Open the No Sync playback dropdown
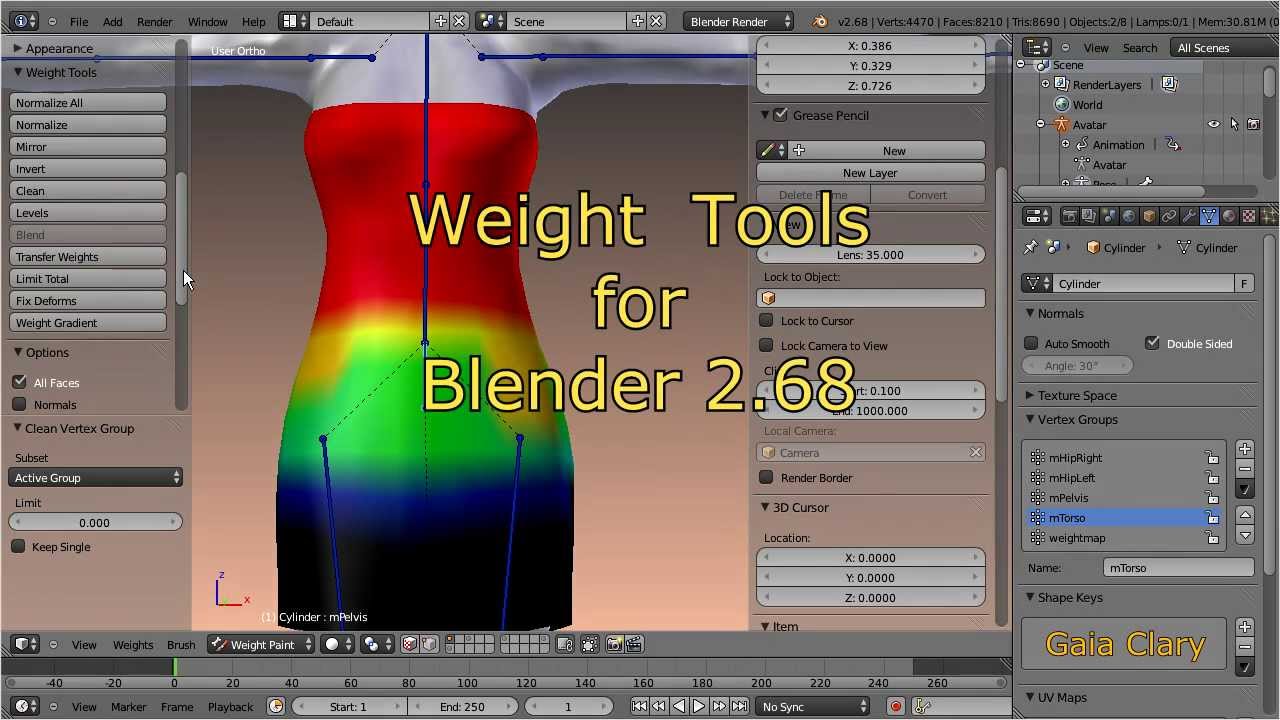The image size is (1280, 720). click(813, 707)
